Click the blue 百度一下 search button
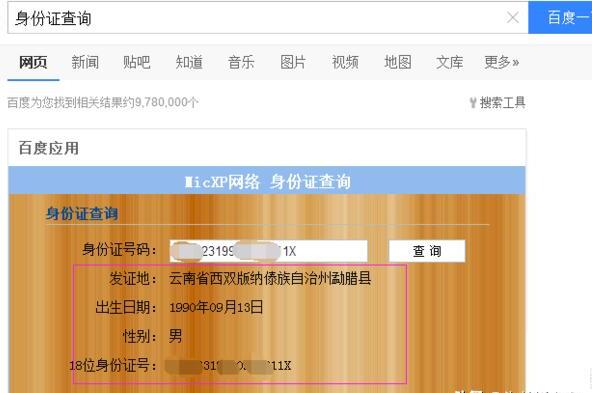592x393 pixels. (560, 17)
